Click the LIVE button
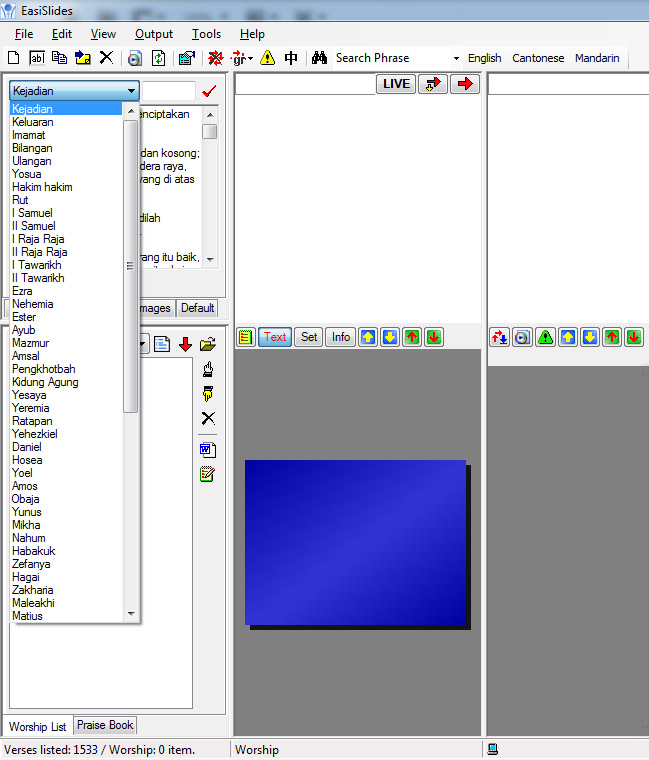This screenshot has height=760, width=649. tap(396, 84)
